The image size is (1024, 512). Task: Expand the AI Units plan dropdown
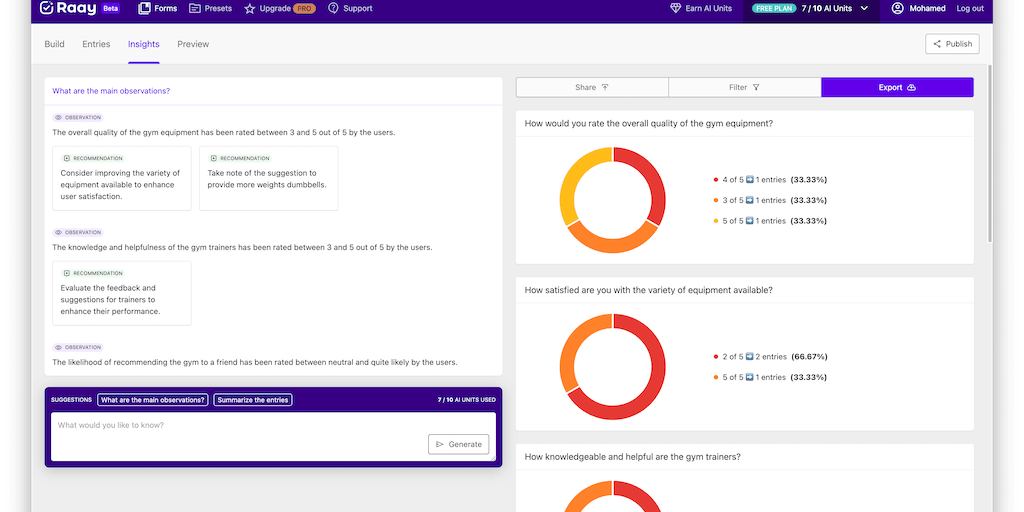coord(864,9)
